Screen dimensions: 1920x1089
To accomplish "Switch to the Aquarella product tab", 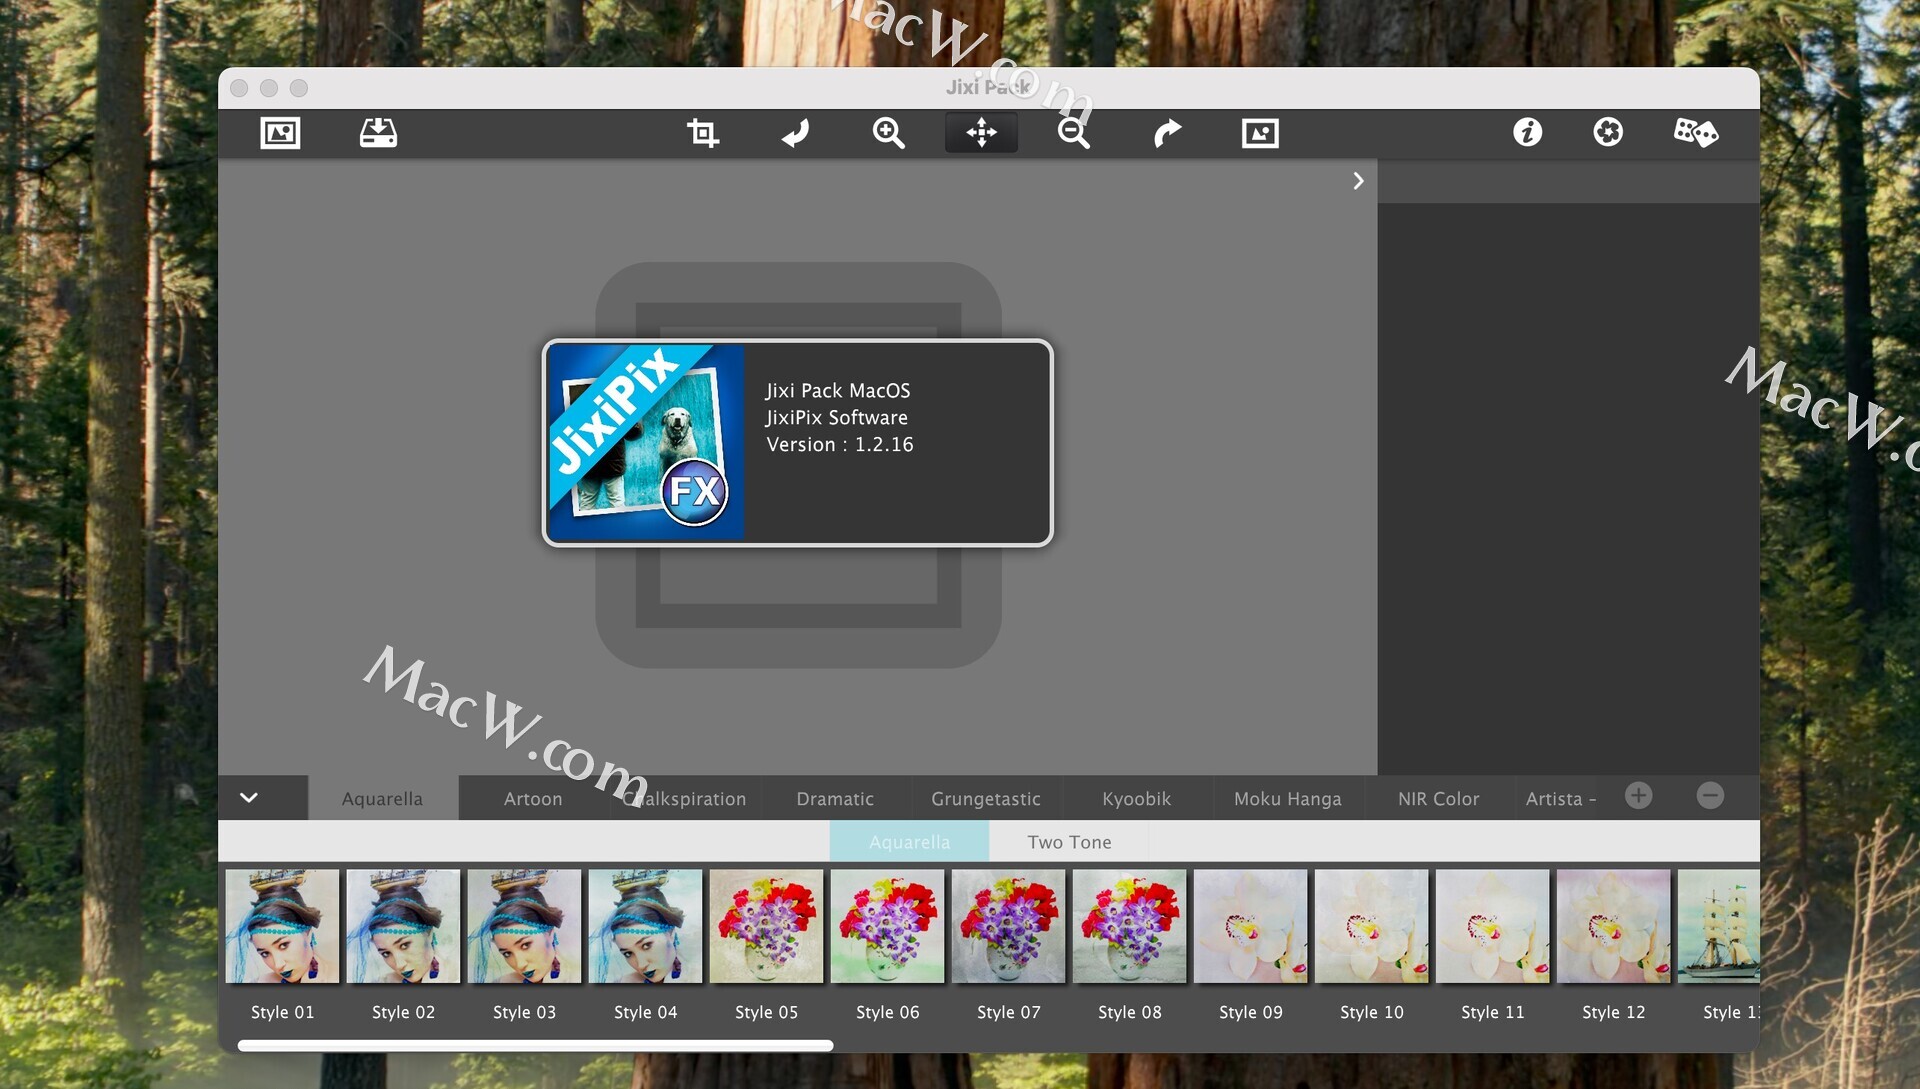I will (382, 798).
